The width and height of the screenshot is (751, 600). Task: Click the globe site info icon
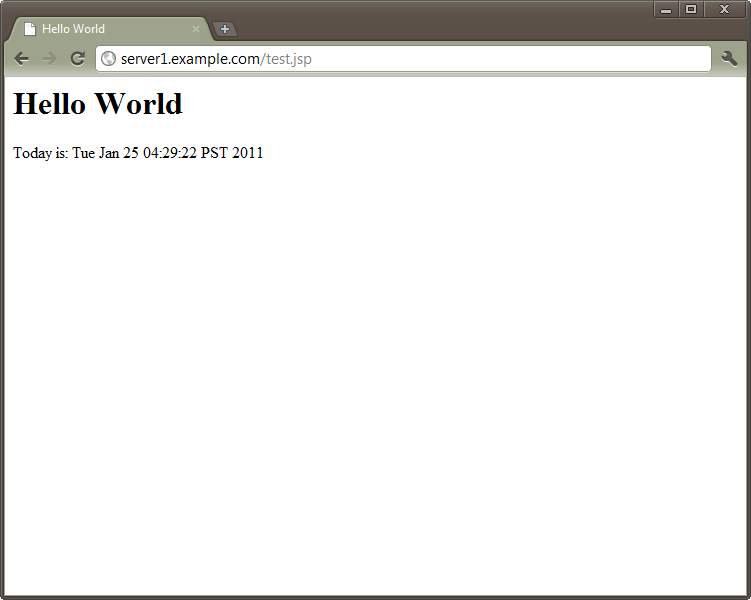[109, 58]
